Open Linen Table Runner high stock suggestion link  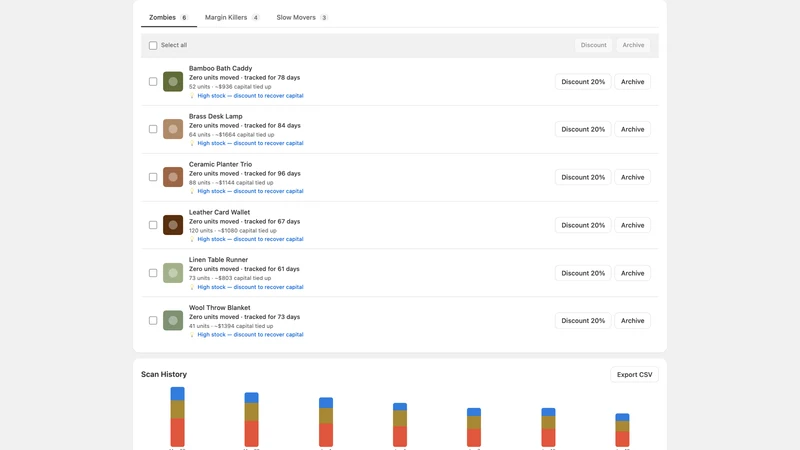[x=251, y=287]
